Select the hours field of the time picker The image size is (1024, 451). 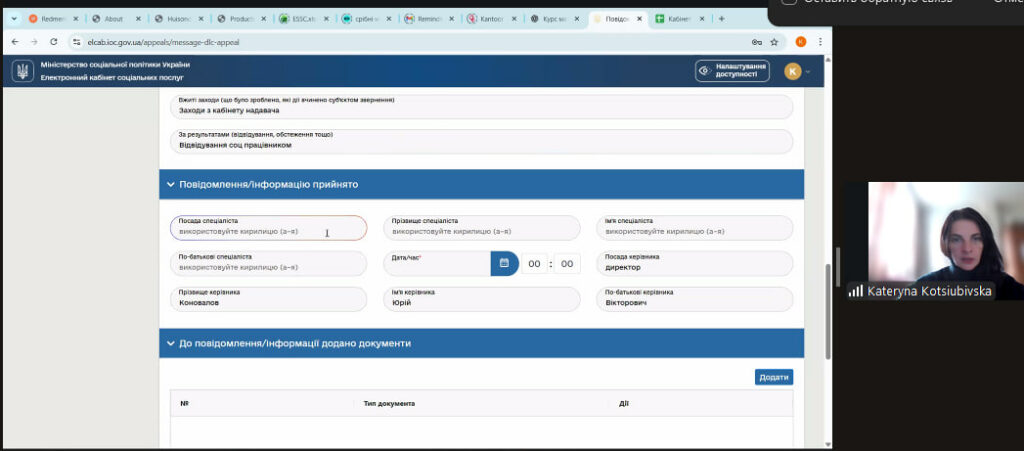click(534, 264)
